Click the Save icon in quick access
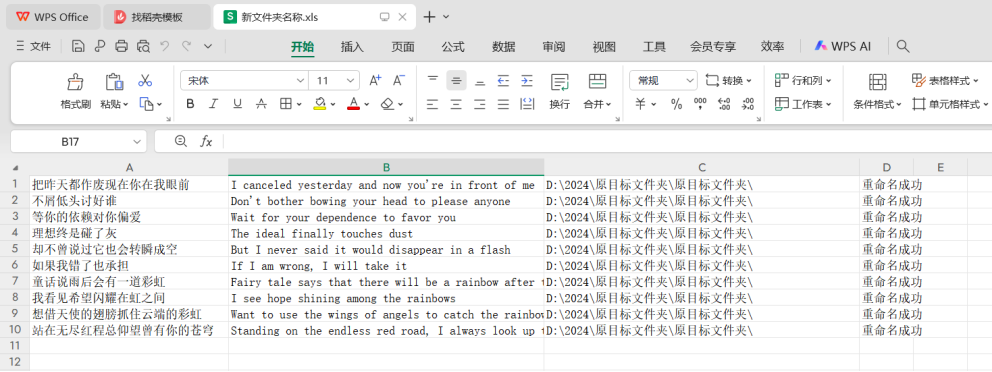 click(x=78, y=46)
